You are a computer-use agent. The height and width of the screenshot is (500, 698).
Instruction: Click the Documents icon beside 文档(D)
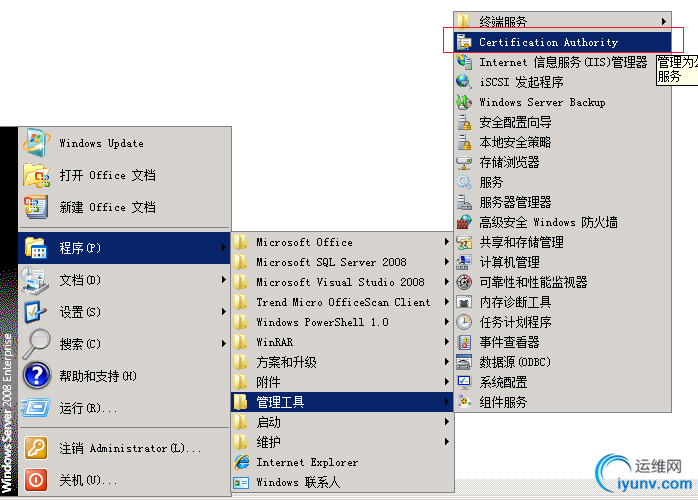click(35, 280)
